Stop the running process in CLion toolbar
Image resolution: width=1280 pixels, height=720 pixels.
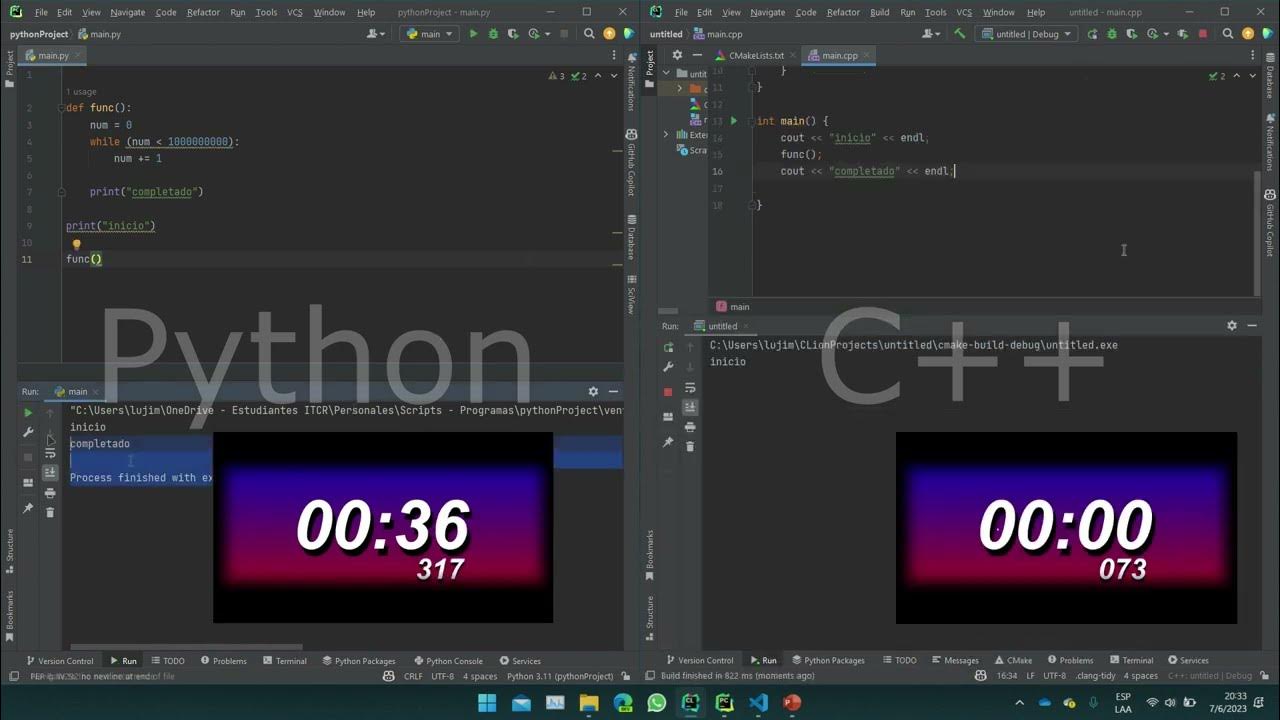click(x=1202, y=34)
